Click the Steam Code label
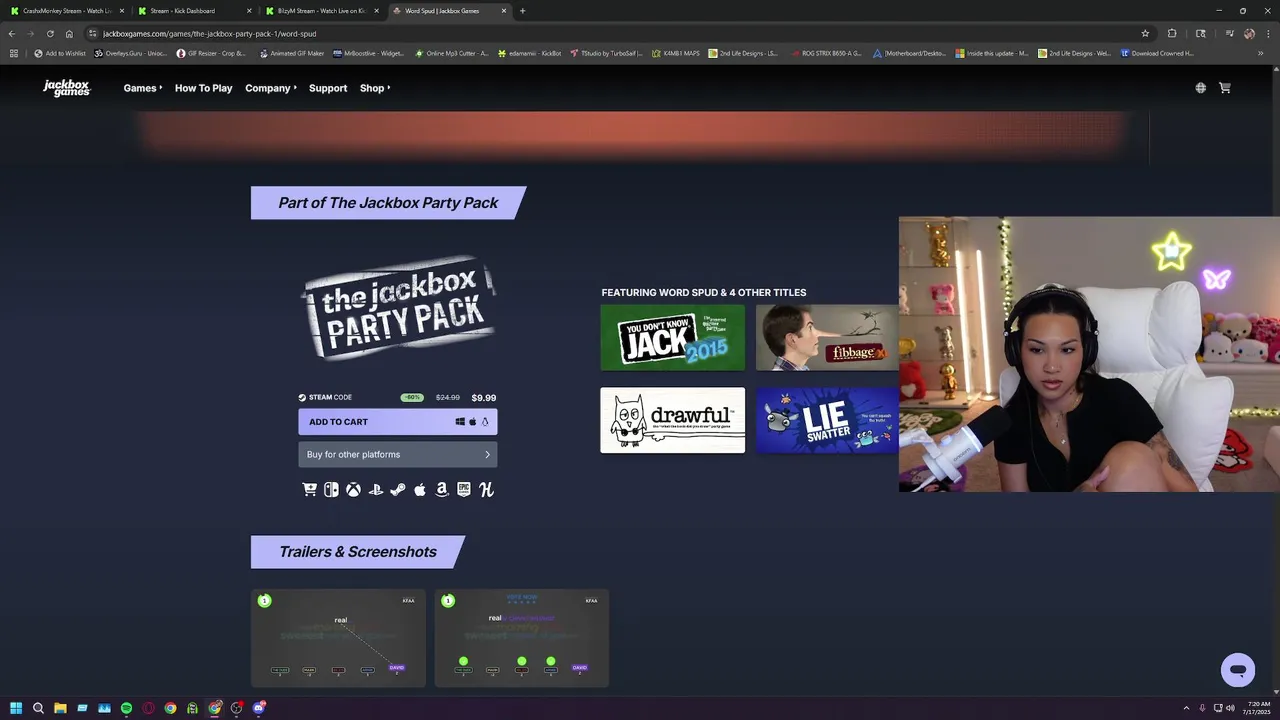Screen dimensions: 1280x720 [325, 397]
